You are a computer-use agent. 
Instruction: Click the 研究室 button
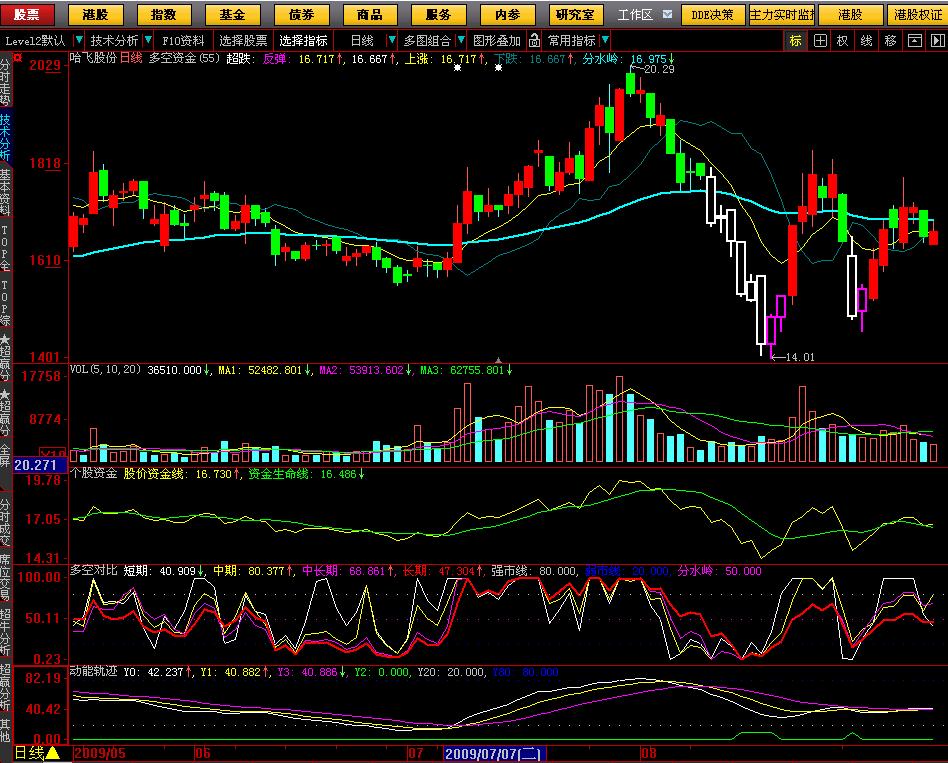pyautogui.click(x=575, y=15)
